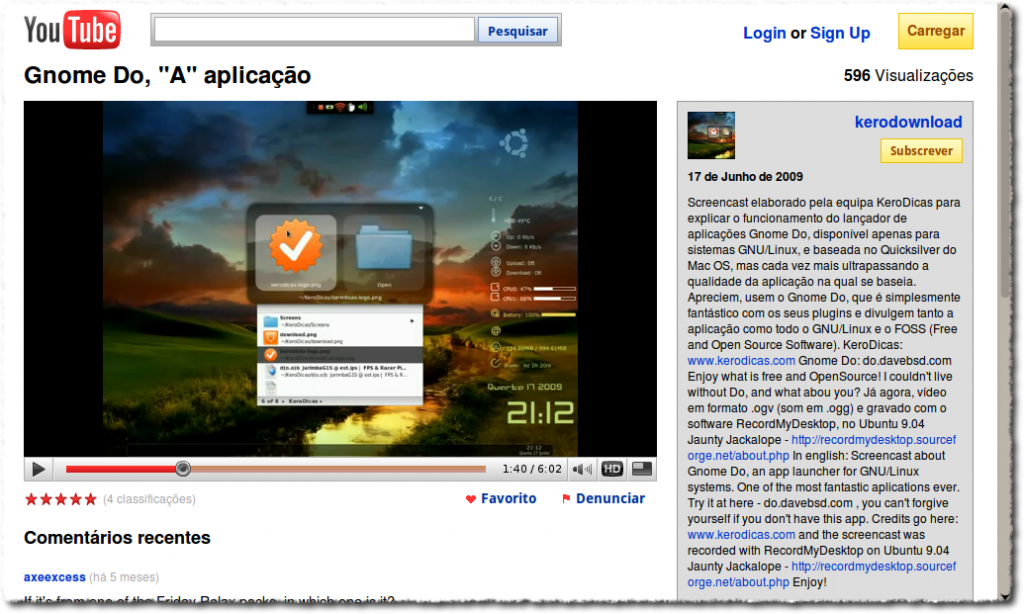Add video to favorites via Favorito
This screenshot has height=614, width=1024.
(508, 498)
